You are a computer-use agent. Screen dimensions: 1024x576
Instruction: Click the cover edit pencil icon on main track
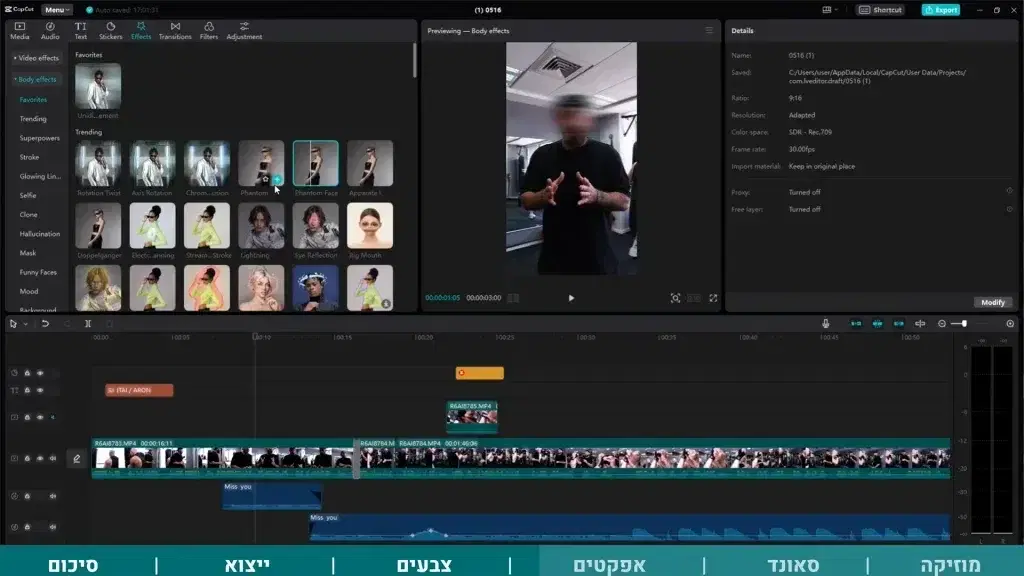coord(76,458)
